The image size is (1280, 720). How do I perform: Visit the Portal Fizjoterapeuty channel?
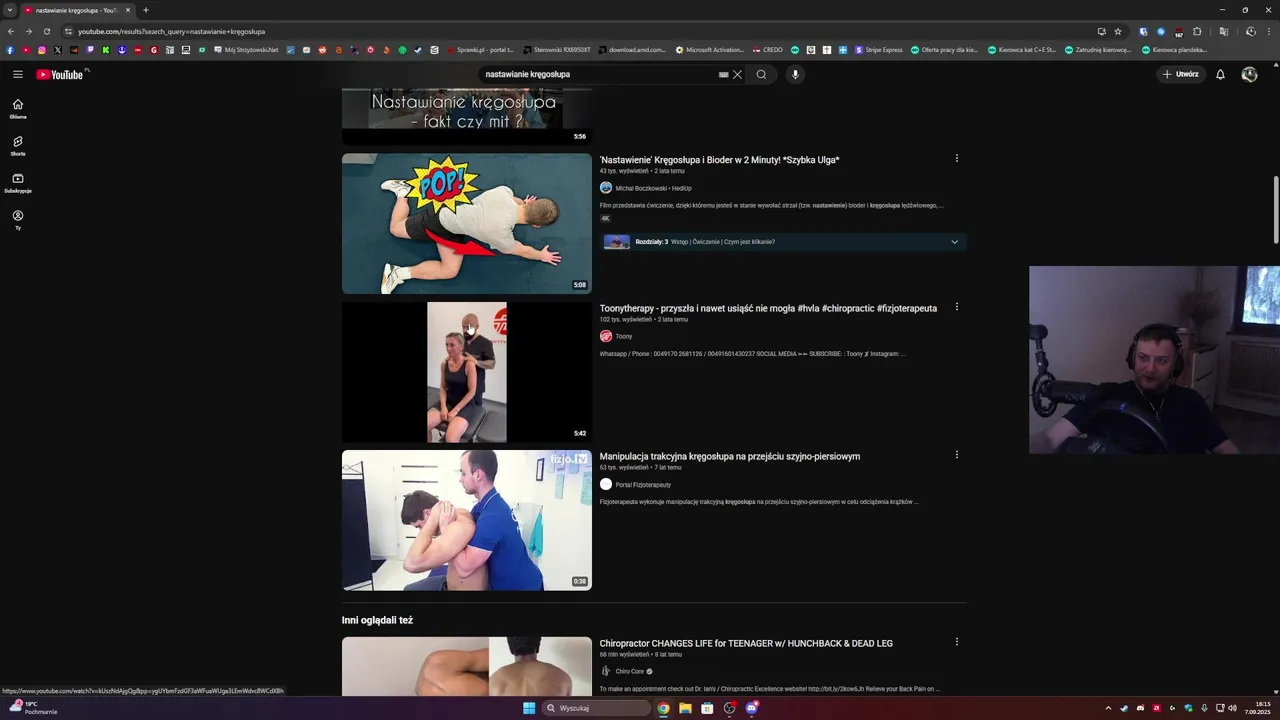(643, 485)
